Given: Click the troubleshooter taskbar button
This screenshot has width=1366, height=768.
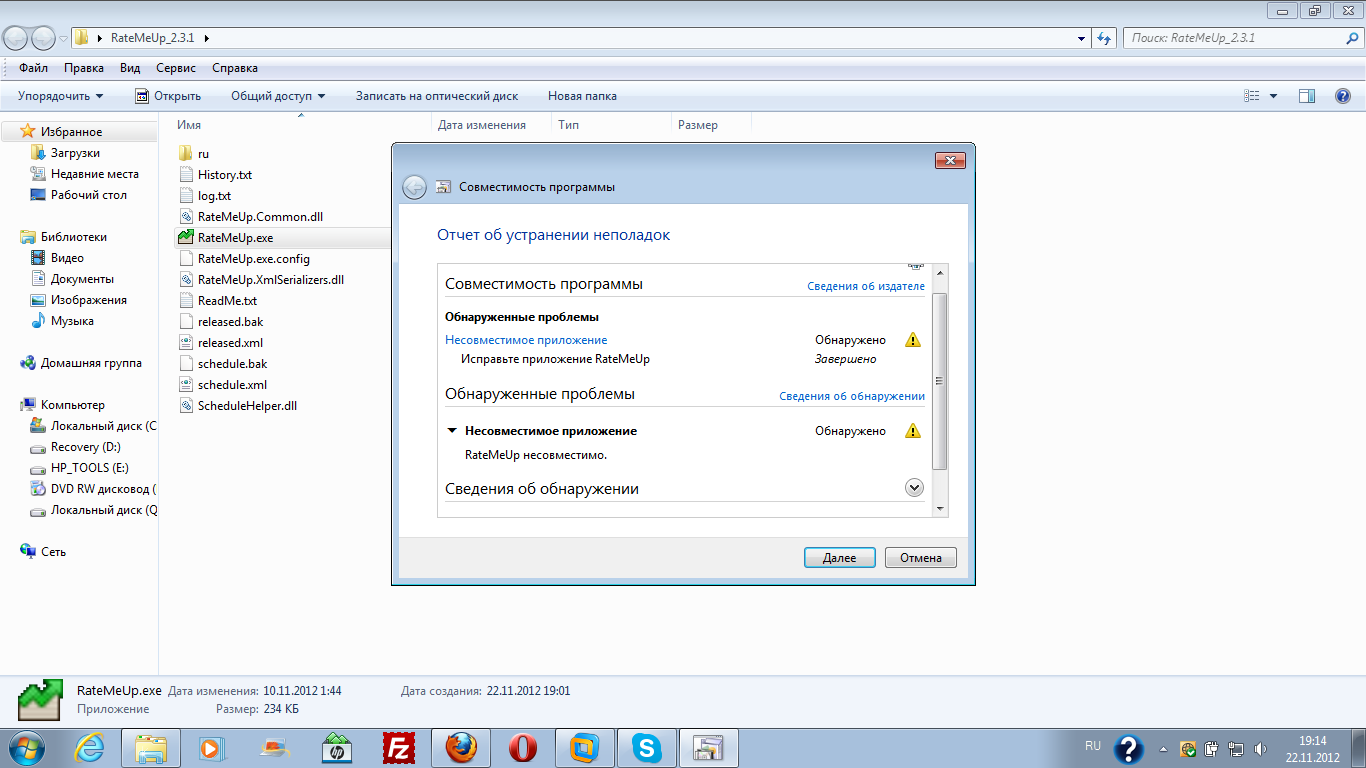Looking at the screenshot, I should pos(708,747).
